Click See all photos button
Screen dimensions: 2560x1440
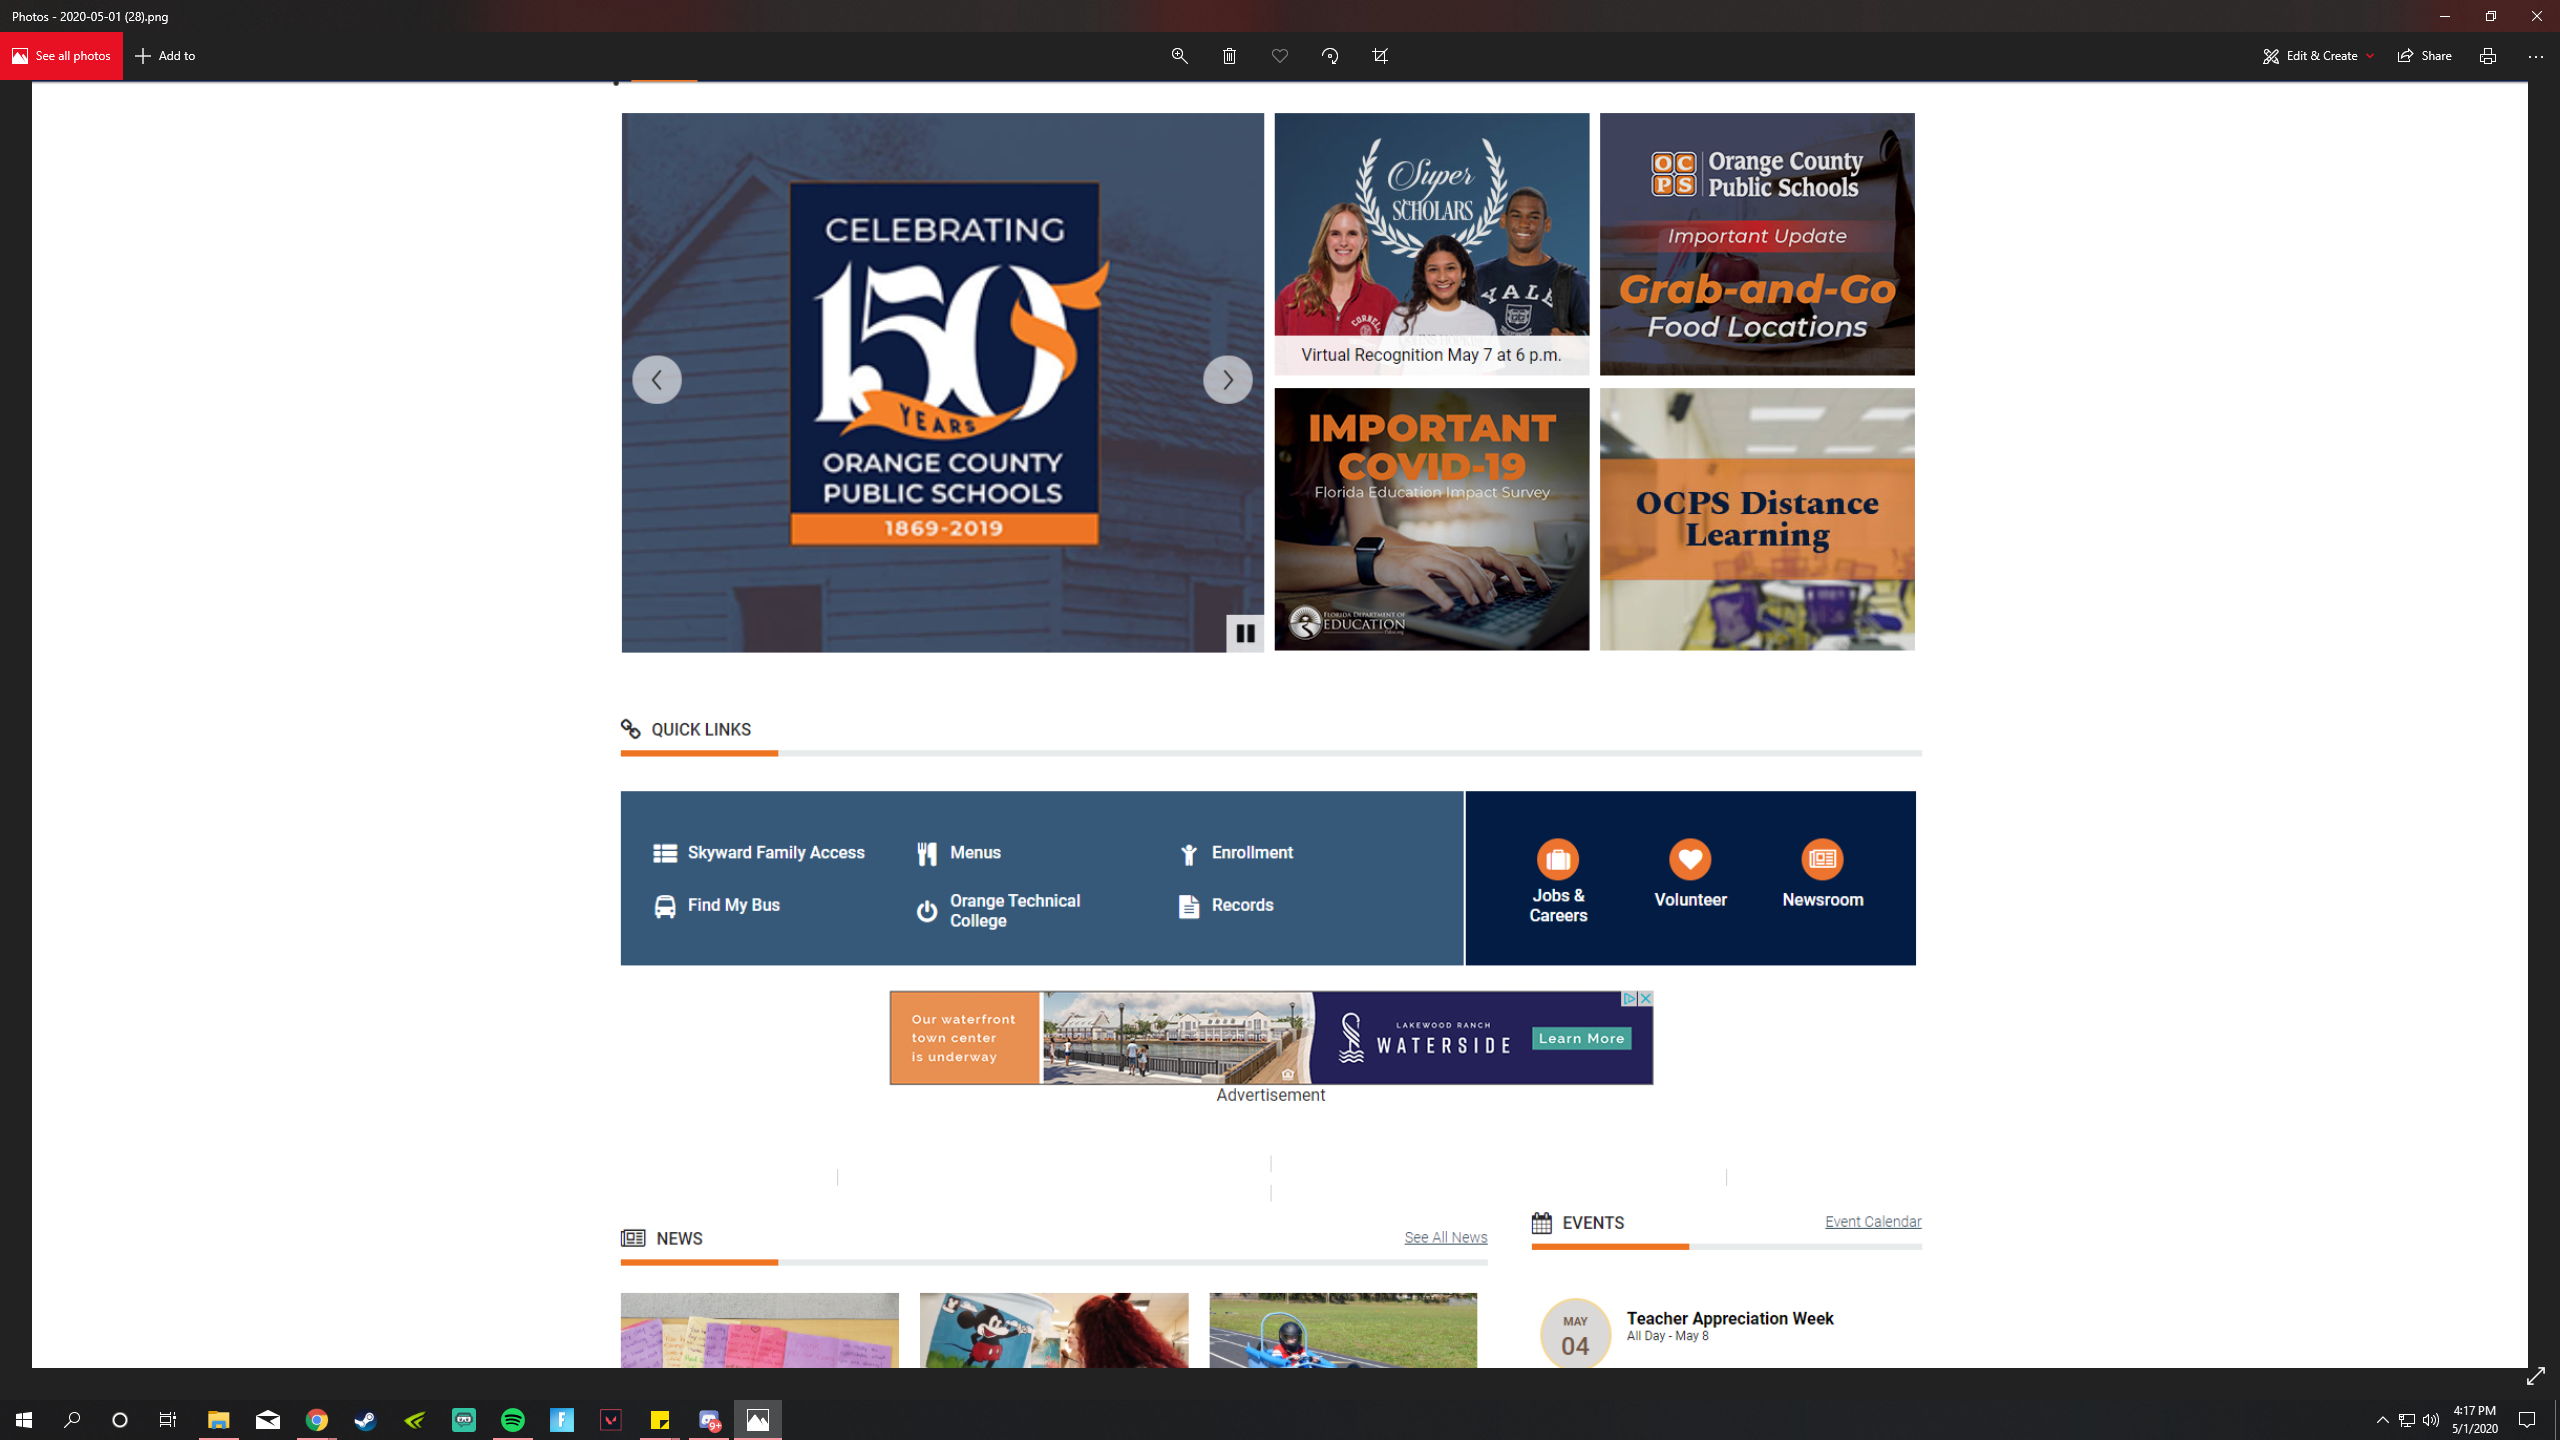61,56
